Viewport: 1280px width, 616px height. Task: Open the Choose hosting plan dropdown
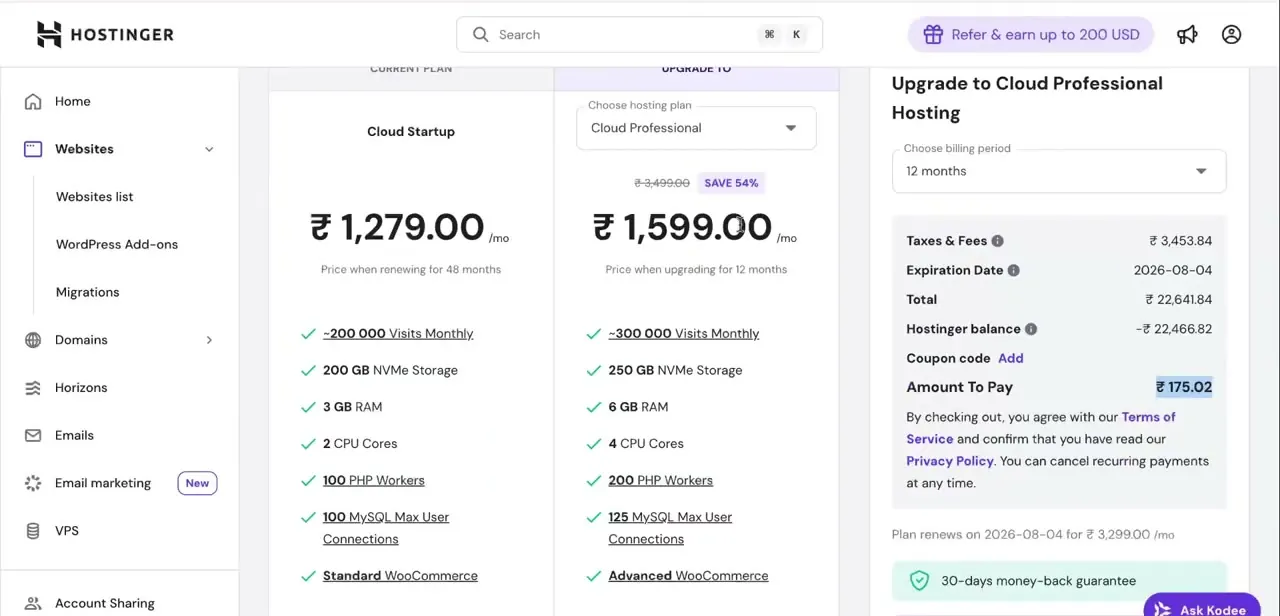point(696,128)
